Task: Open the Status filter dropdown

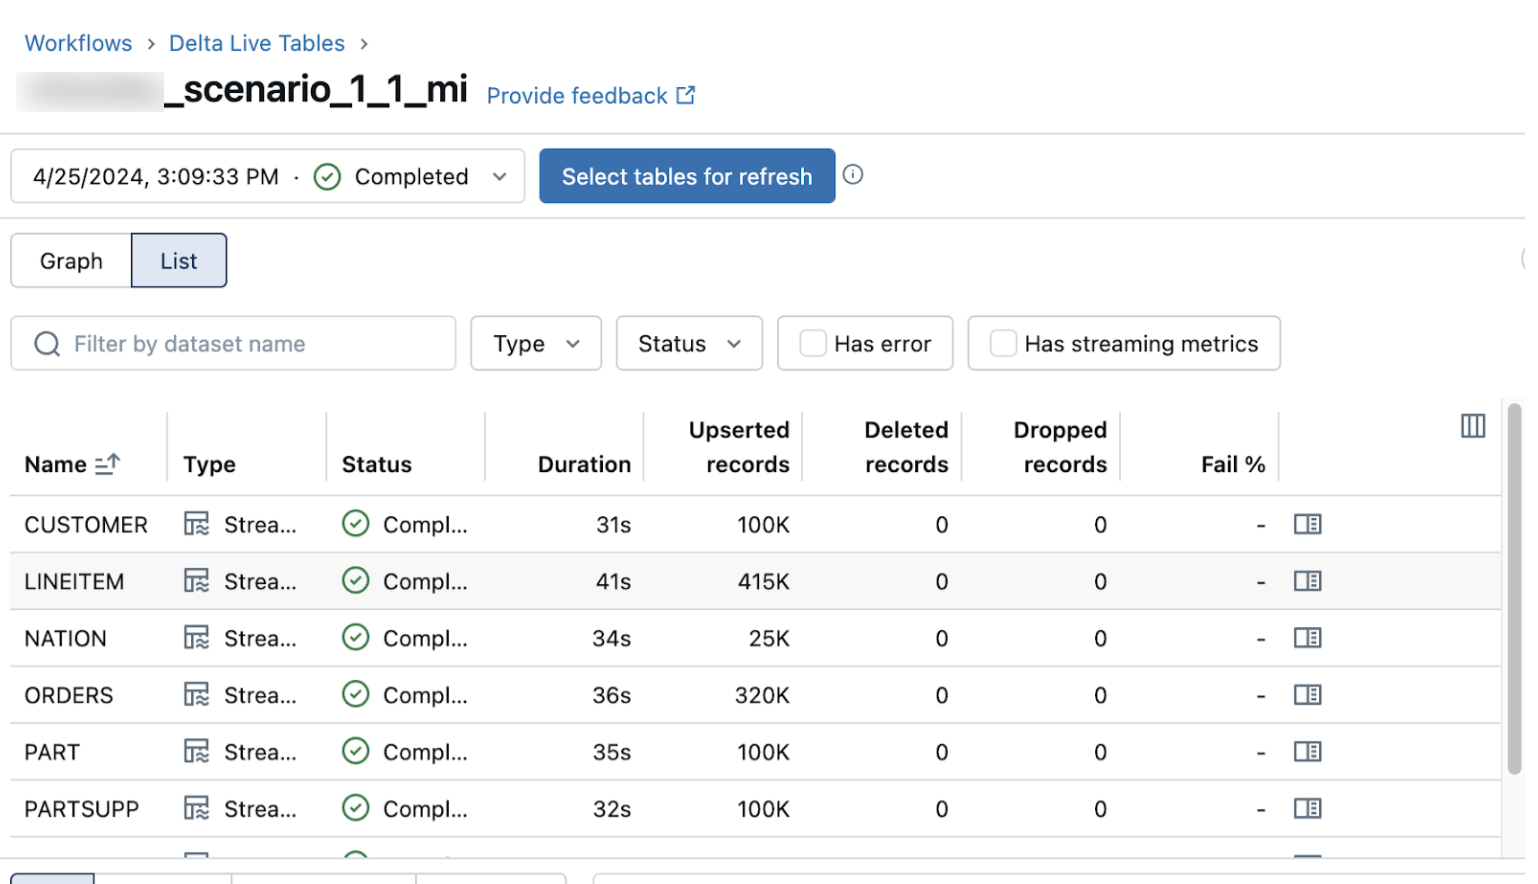Action: pos(689,344)
